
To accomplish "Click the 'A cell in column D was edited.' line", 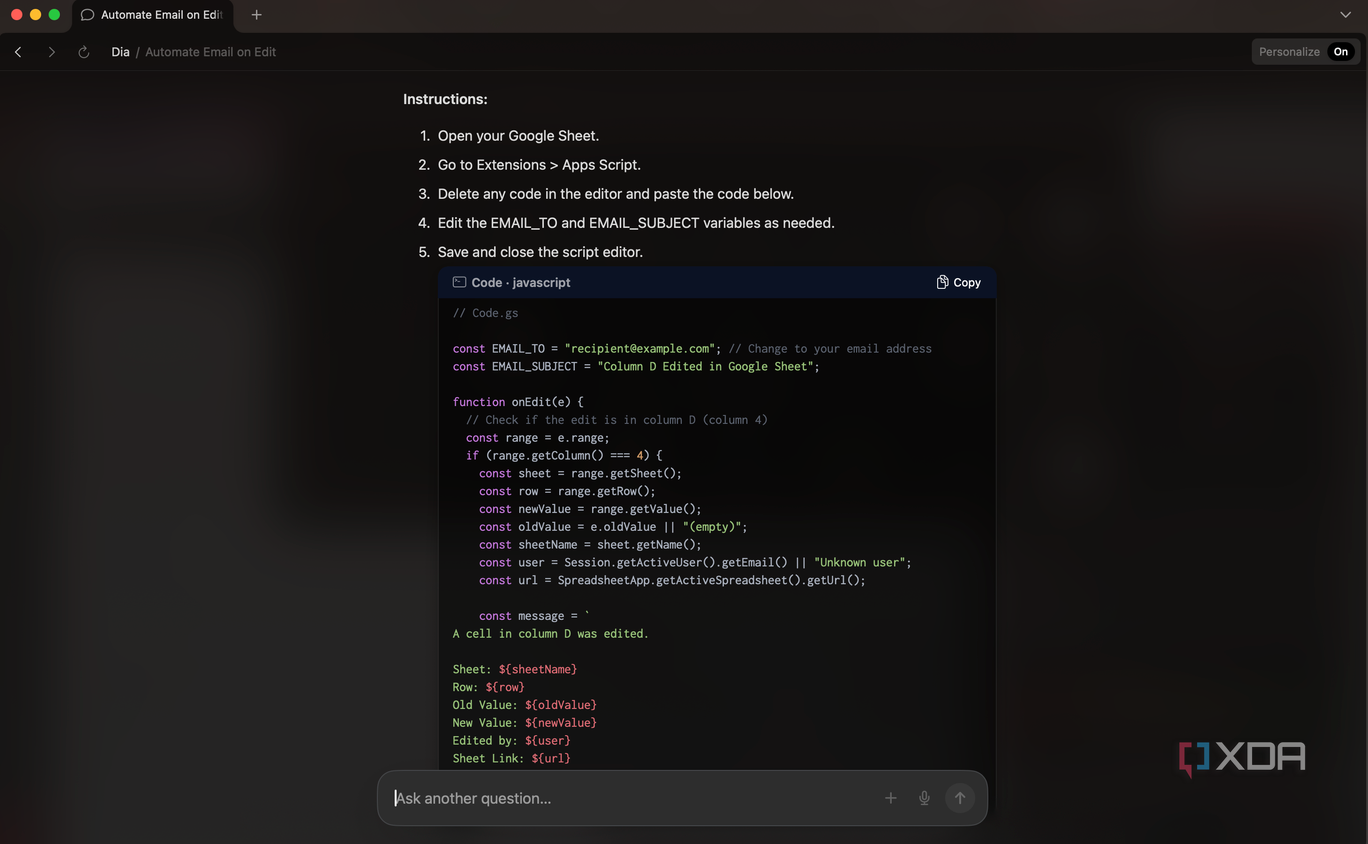I will click(550, 634).
